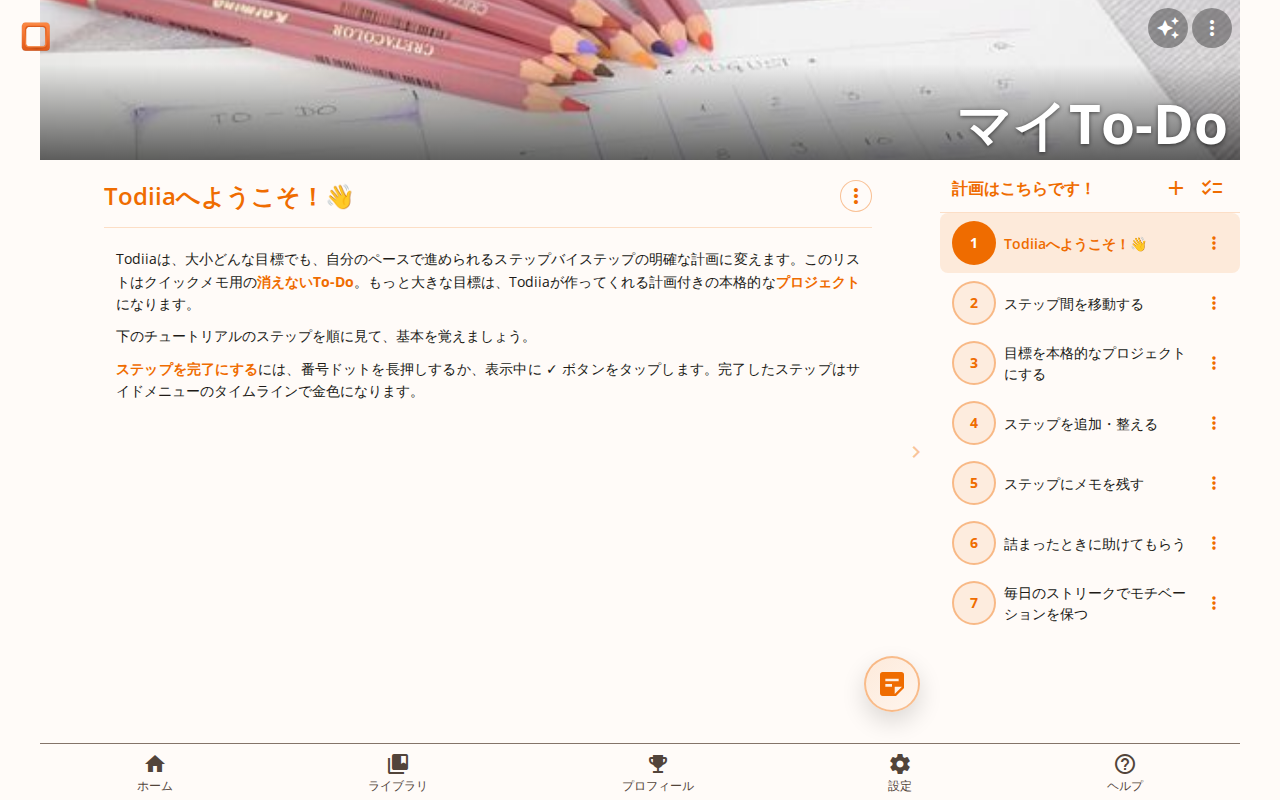Screen dimensions: 1280x800
Task: Switch to ライブラリ tab
Action: 397,772
